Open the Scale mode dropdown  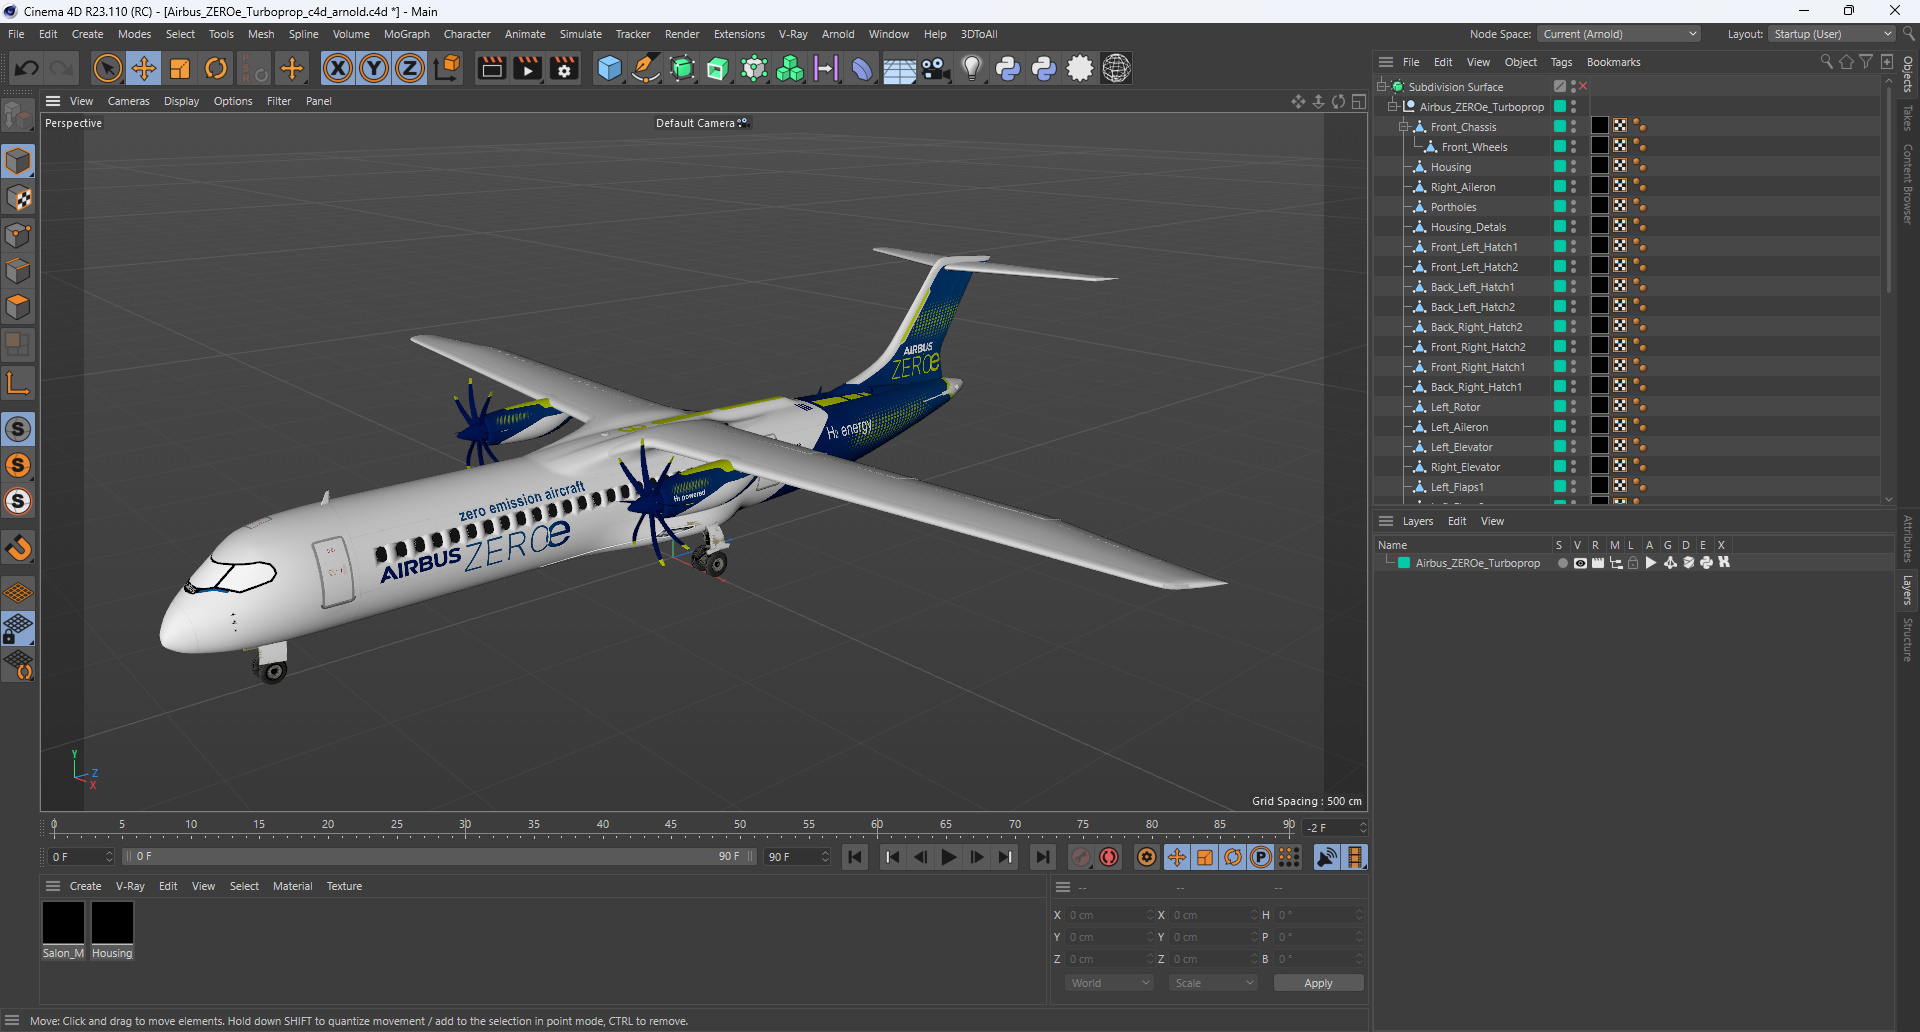tap(1213, 983)
